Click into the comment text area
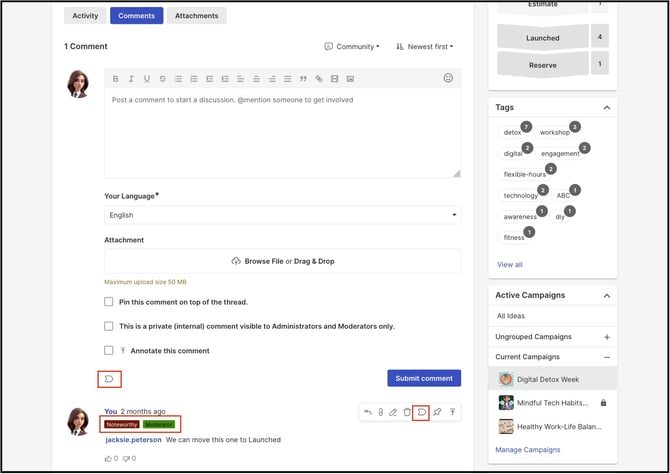The height and width of the screenshot is (474, 670). [x=282, y=132]
